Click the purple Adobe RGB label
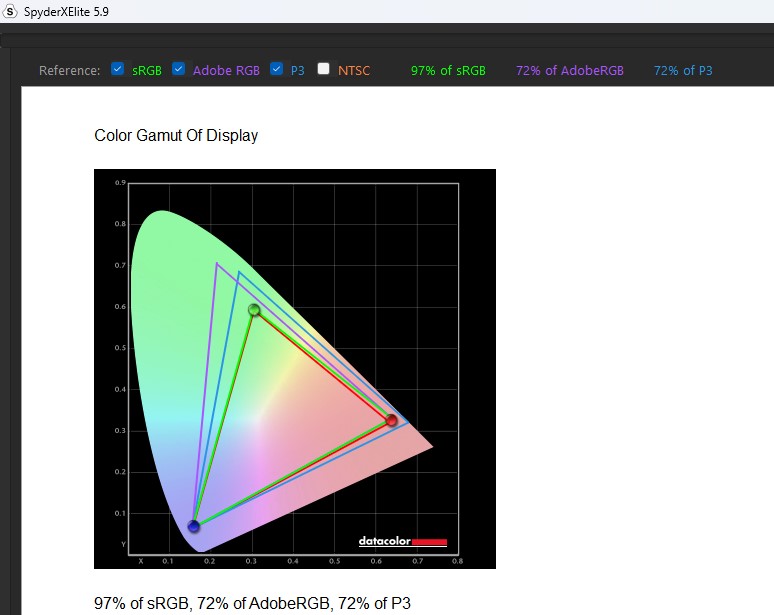 point(226,71)
